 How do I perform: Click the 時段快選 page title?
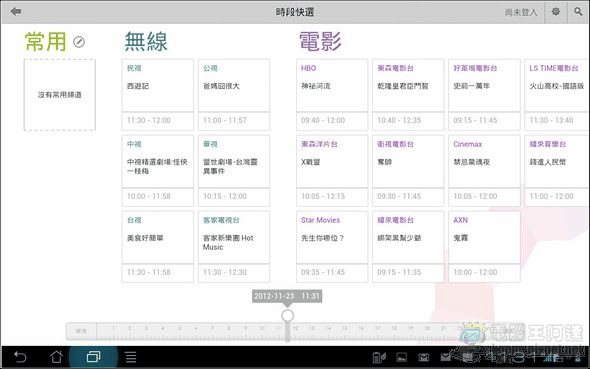[x=295, y=12]
